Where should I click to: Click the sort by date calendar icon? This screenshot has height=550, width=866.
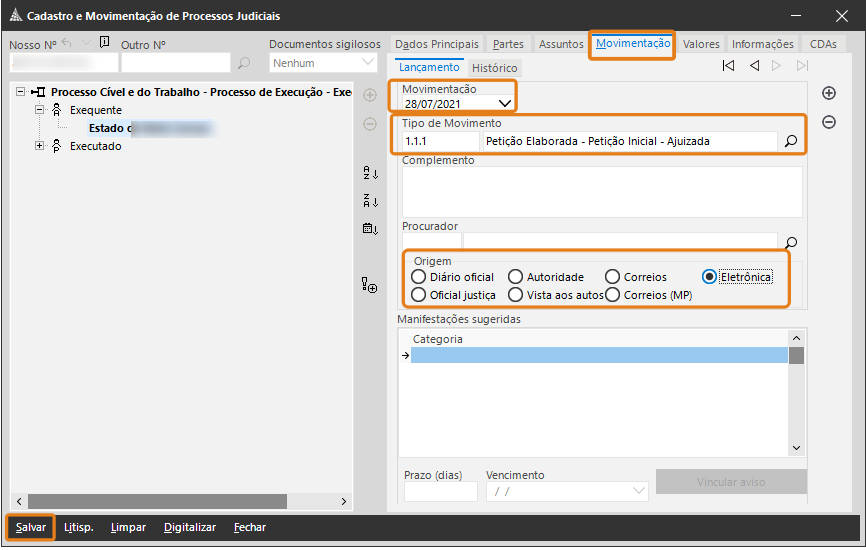tap(370, 229)
